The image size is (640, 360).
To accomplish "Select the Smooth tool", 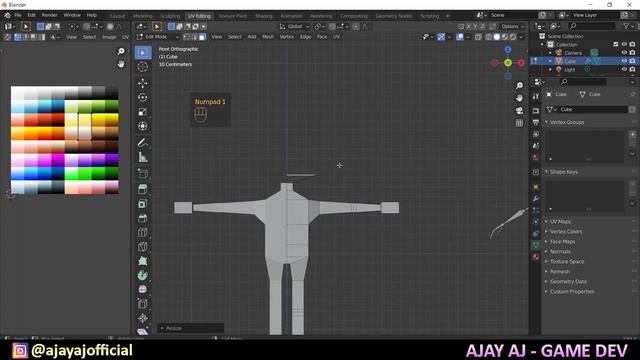I will [x=143, y=289].
